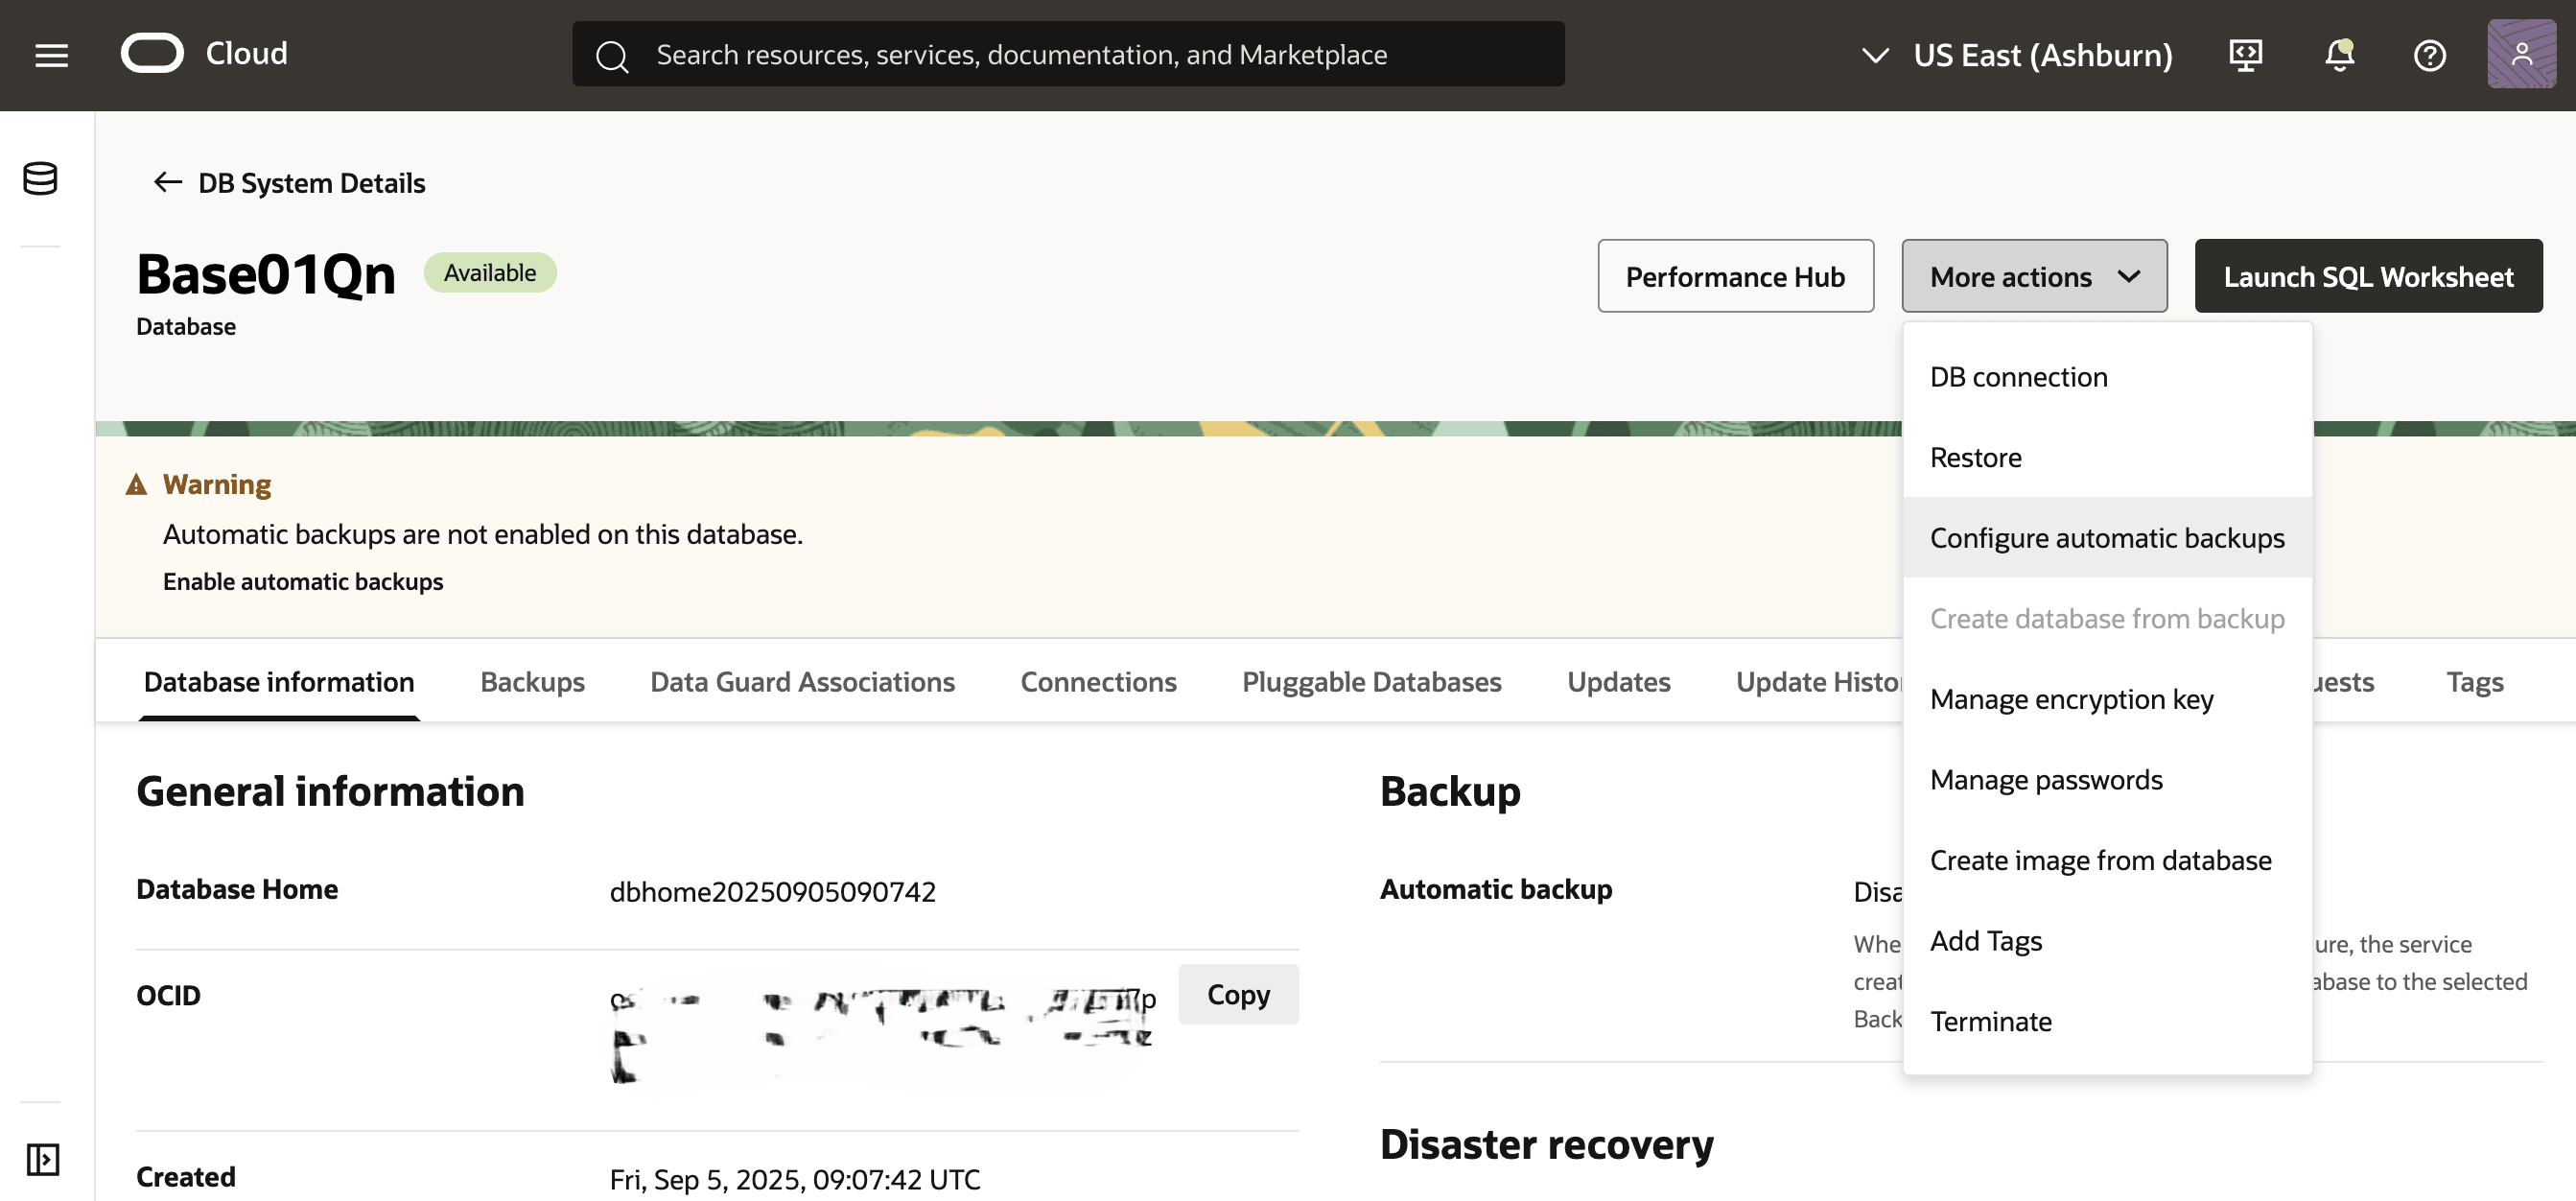Select Configure automatic backups from menu

pos(2107,537)
